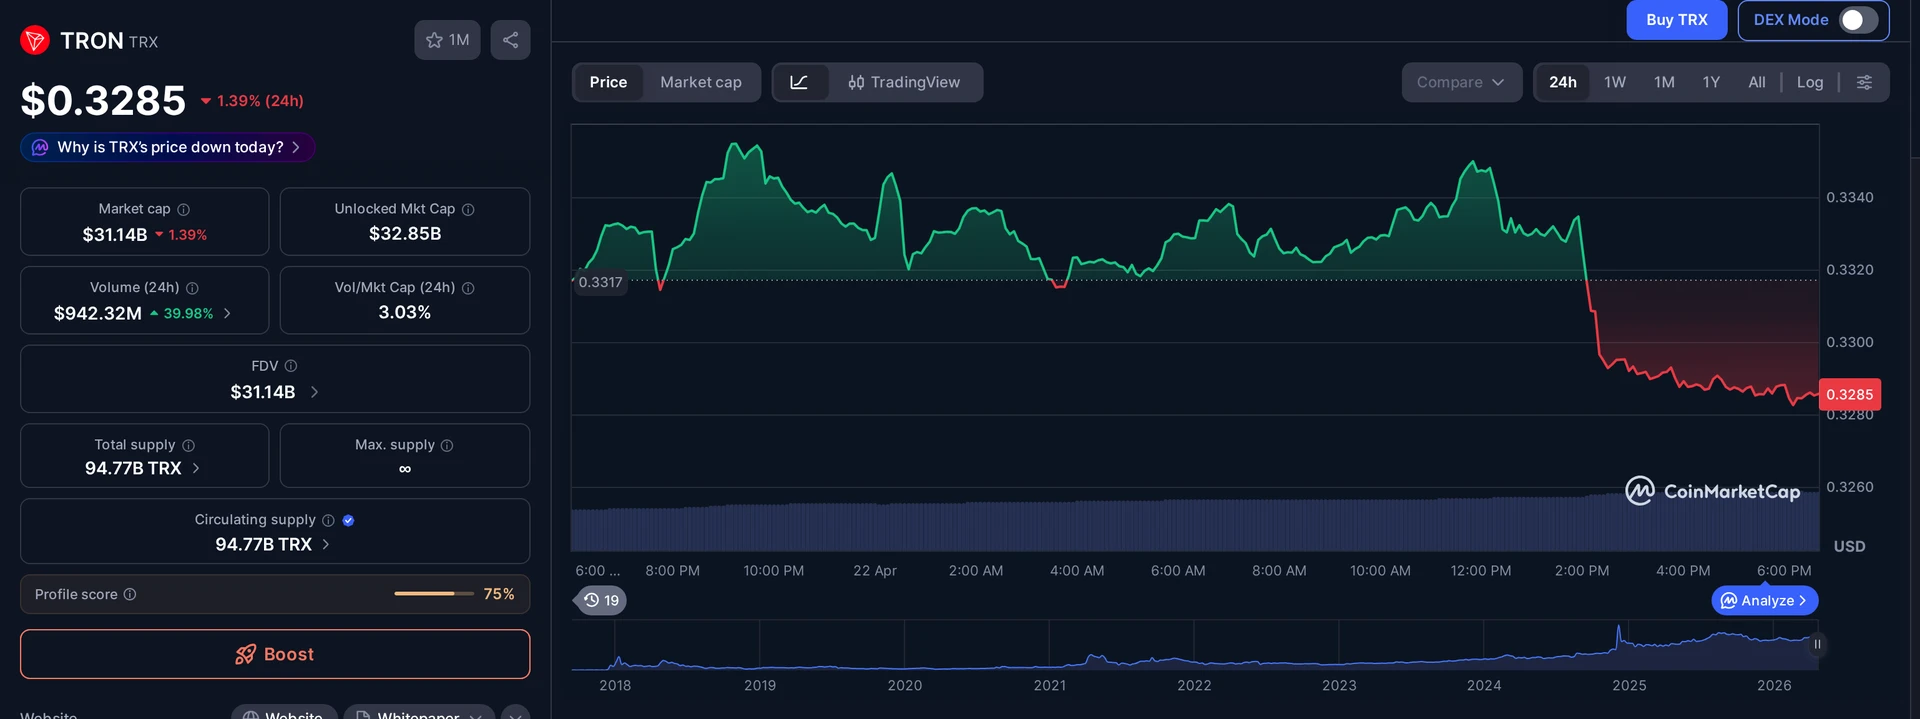Select the Price tab
The height and width of the screenshot is (719, 1920).
pyautogui.click(x=608, y=82)
